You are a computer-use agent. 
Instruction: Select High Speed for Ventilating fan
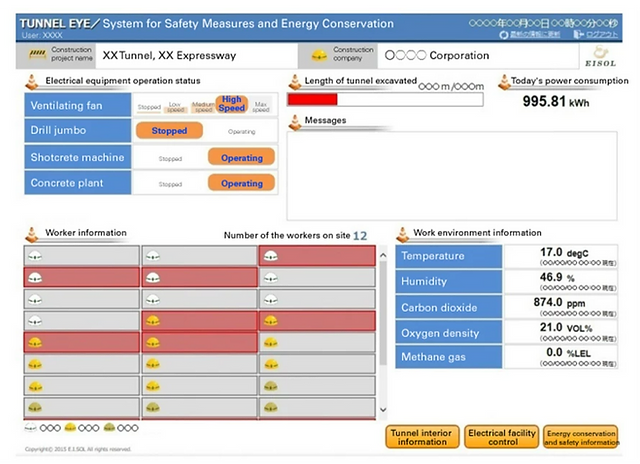click(231, 104)
